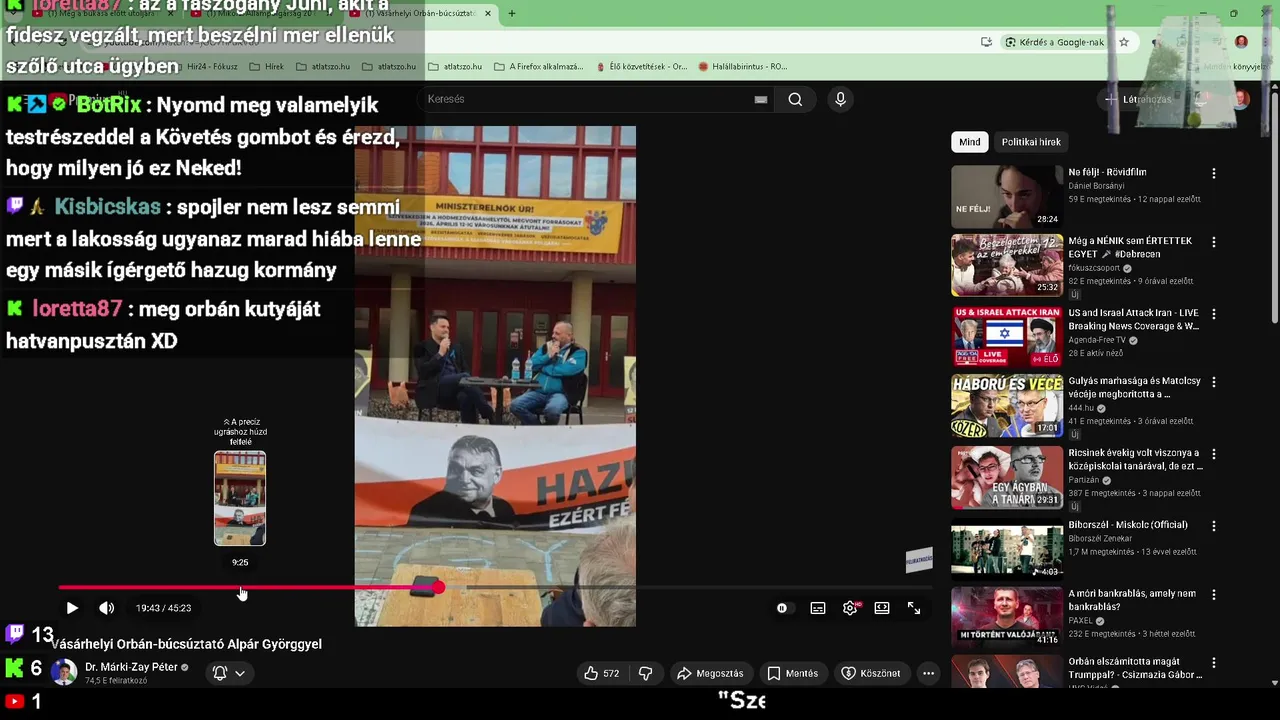
Task: Open US and Israel Attack Iran live thumbnail
Action: tap(1007, 336)
